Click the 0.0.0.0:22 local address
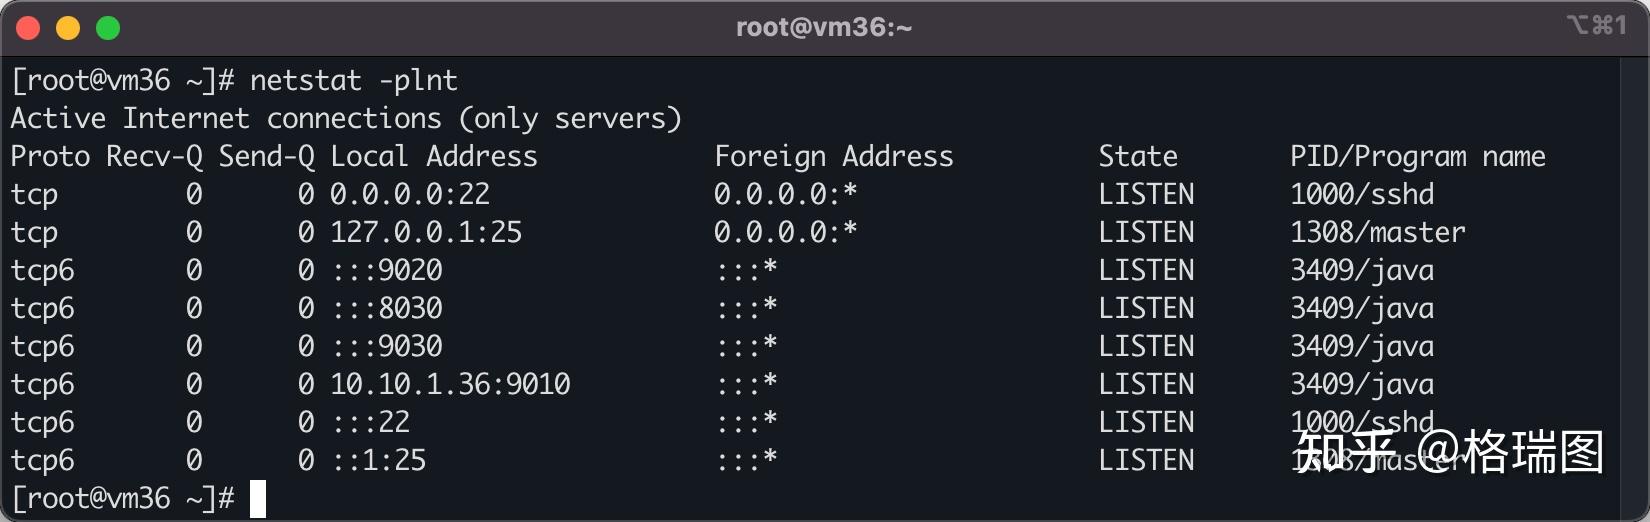 point(410,194)
